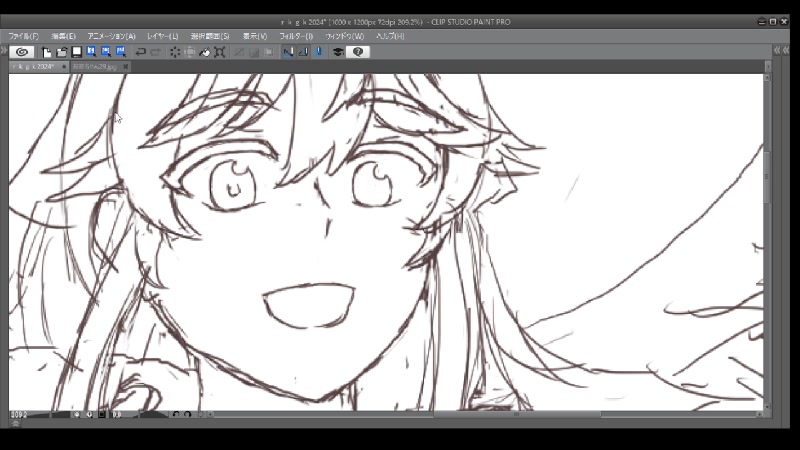Open the レイヤー(L) menu
The width and height of the screenshot is (800, 450).
pyautogui.click(x=162, y=36)
